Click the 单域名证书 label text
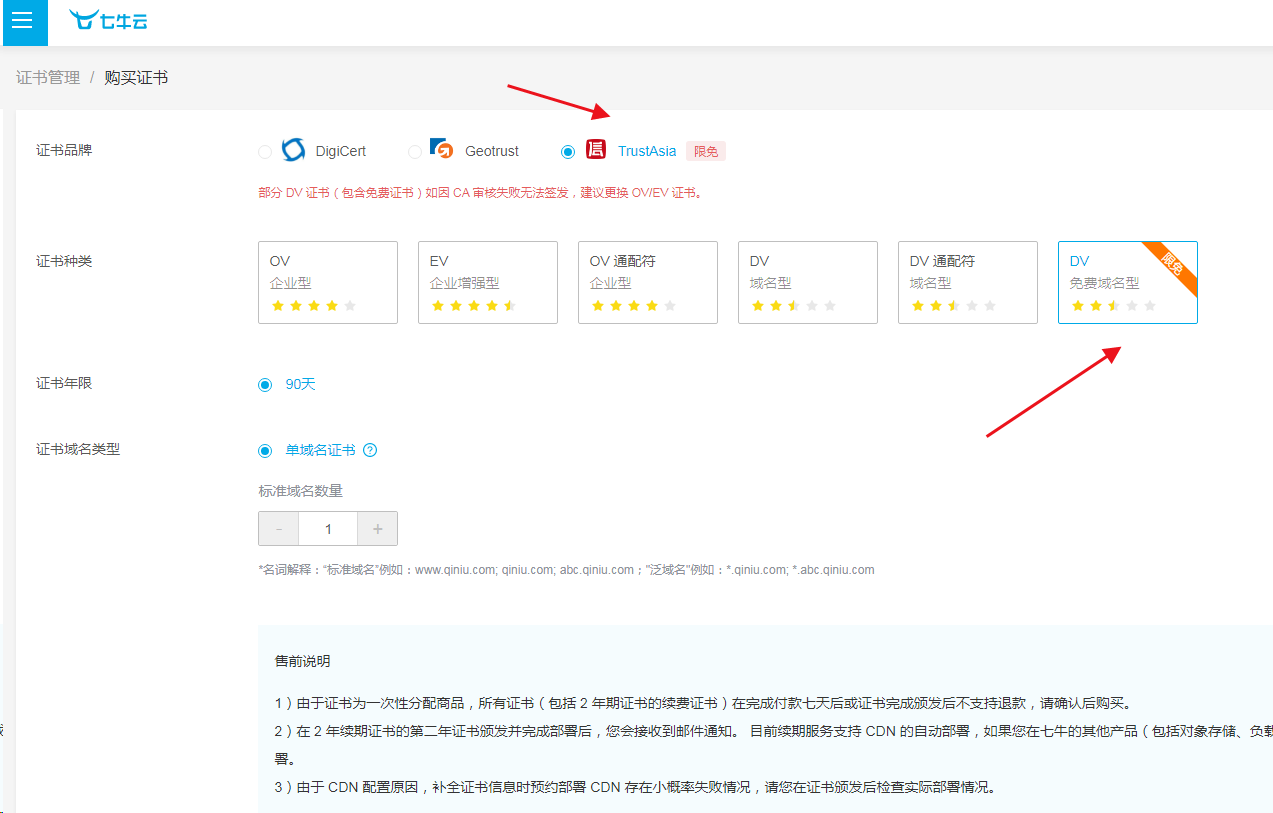This screenshot has width=1273, height=813. (x=320, y=450)
